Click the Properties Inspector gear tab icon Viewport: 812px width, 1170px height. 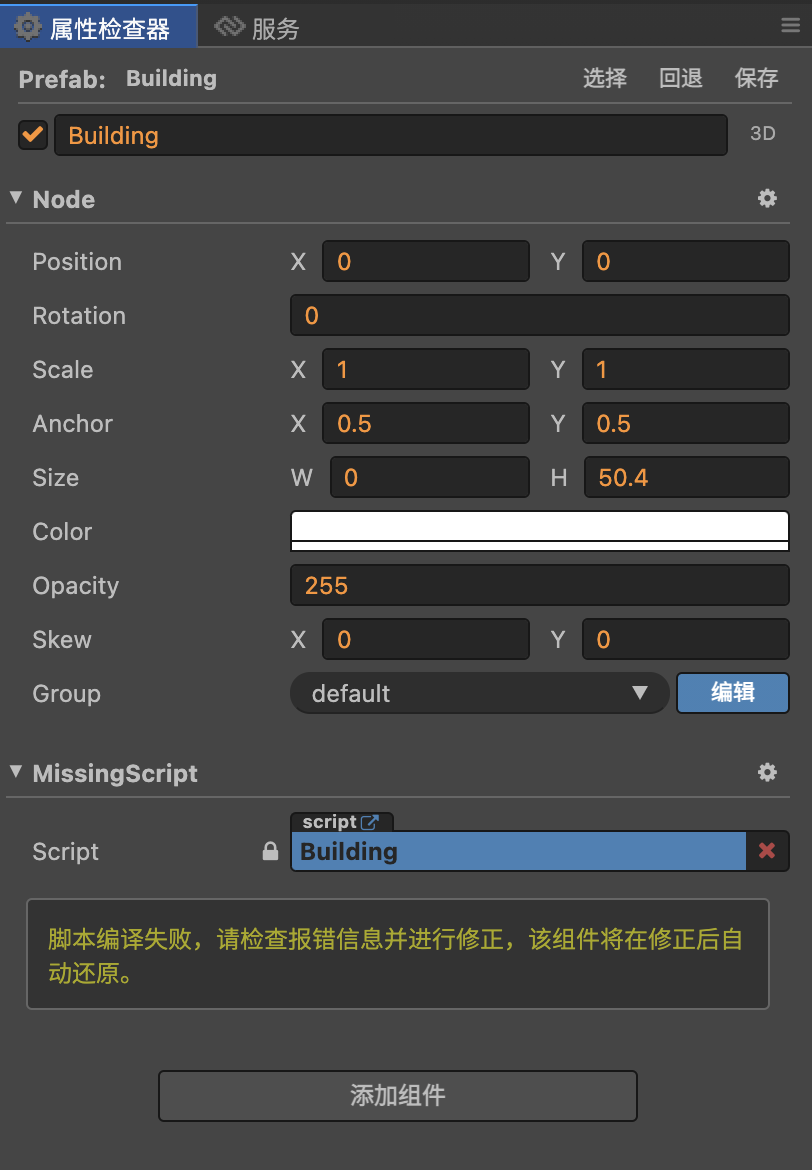click(28, 27)
